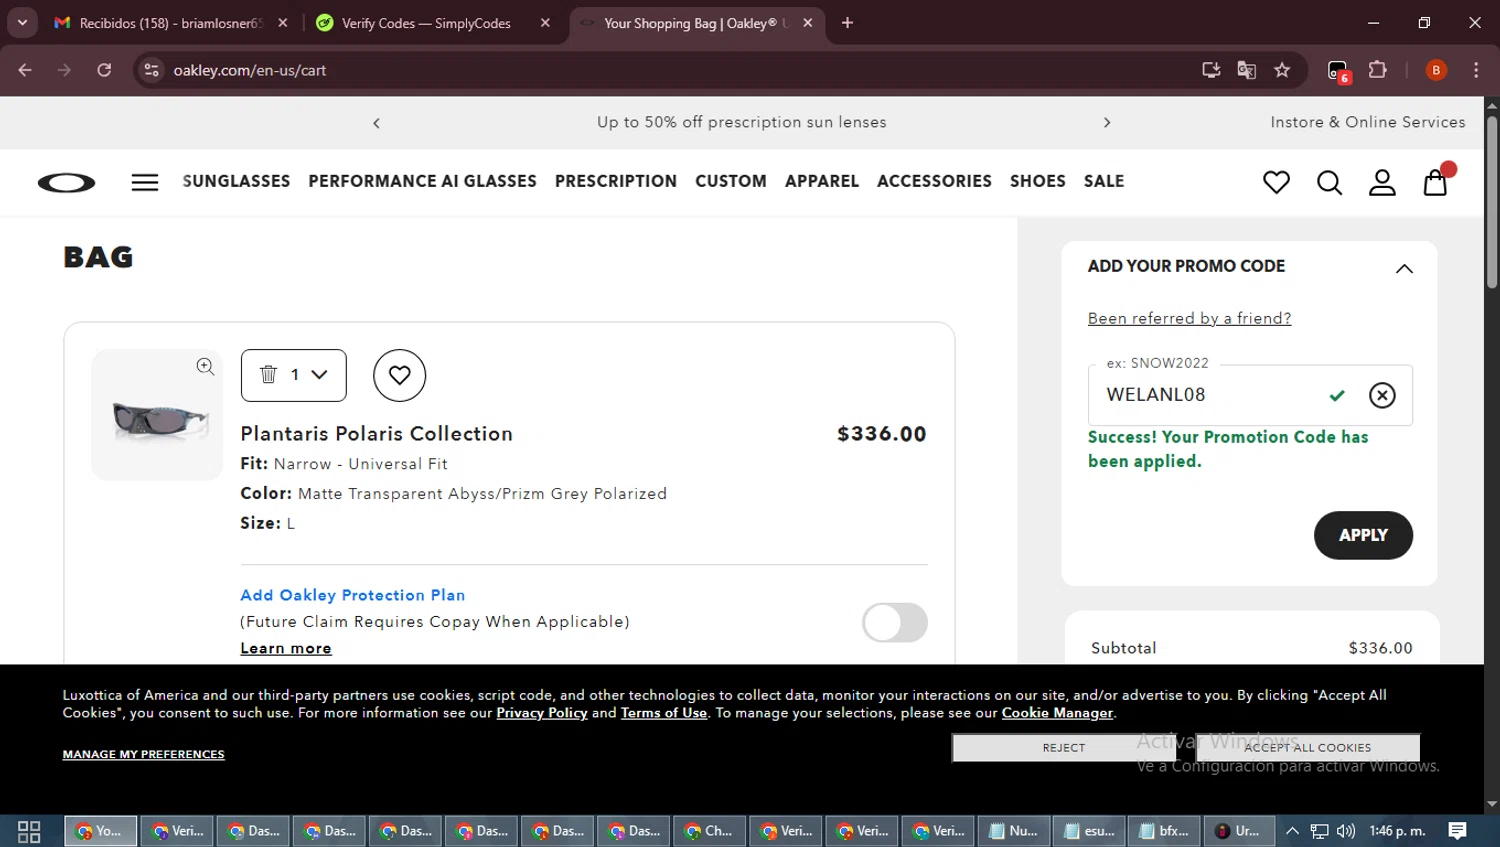The height and width of the screenshot is (847, 1500).
Task: Show hidden system tray icons
Action: coord(1292,831)
